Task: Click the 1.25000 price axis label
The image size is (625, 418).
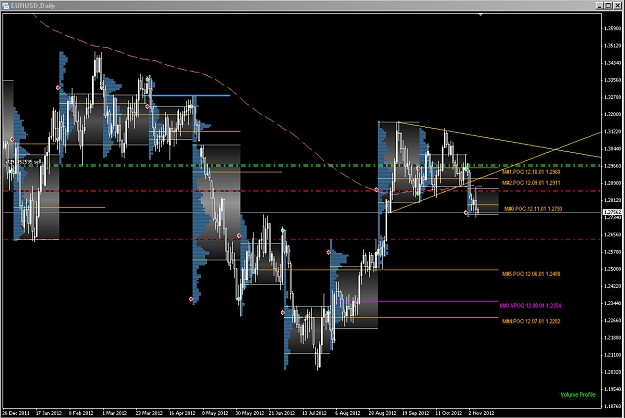Action: 613,269
